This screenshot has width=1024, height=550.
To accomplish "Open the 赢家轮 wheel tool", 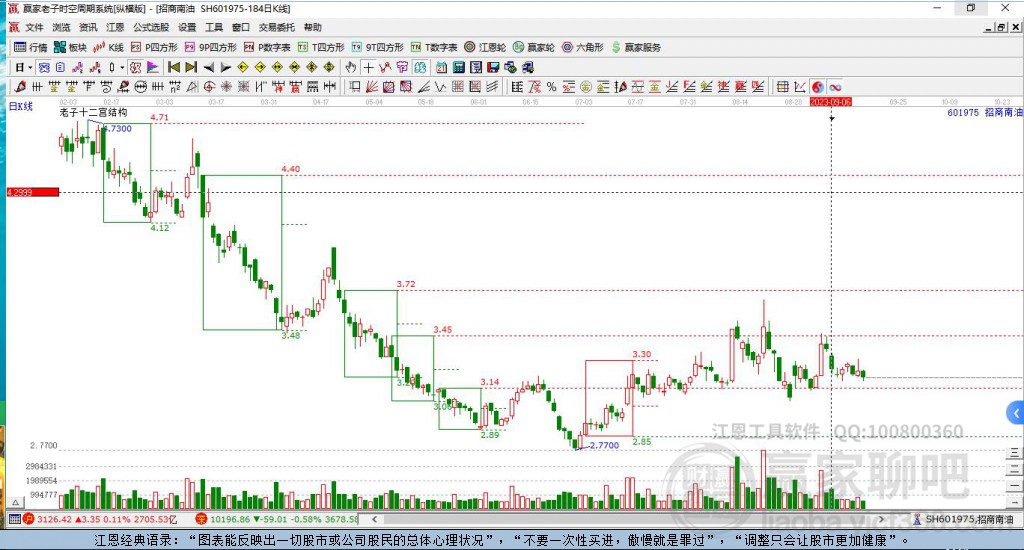I will pyautogui.click(x=534, y=47).
